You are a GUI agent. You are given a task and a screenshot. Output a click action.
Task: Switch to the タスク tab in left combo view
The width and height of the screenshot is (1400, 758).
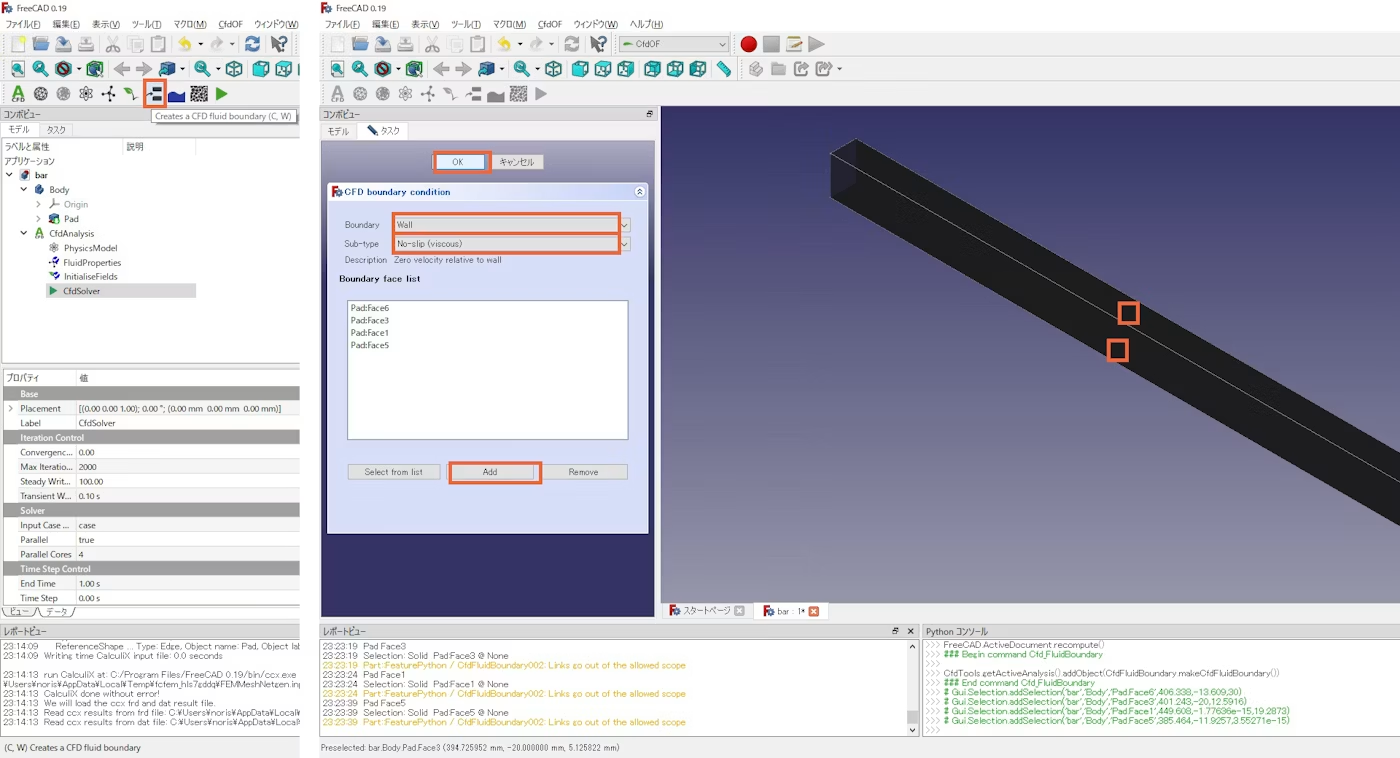pos(55,130)
